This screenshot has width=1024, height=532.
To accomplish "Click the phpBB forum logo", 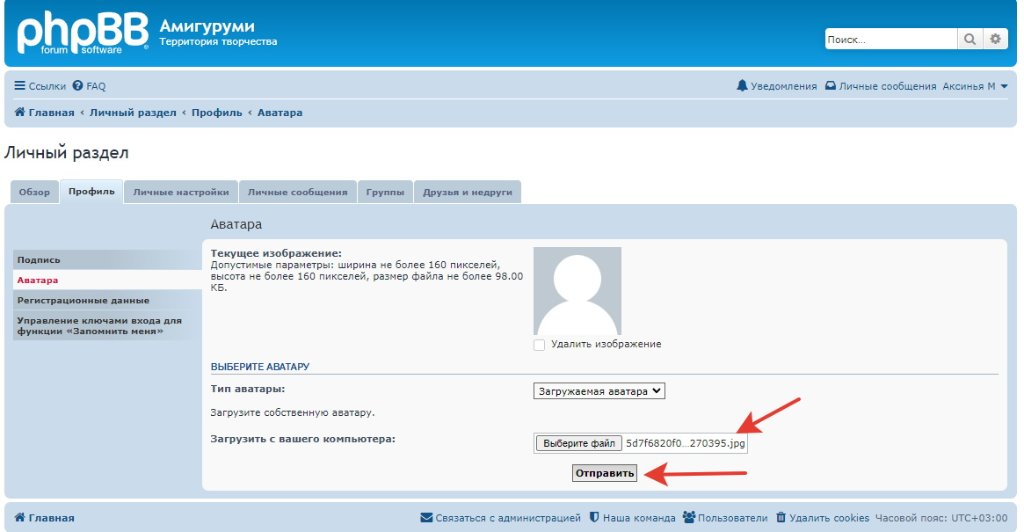I will pyautogui.click(x=82, y=33).
